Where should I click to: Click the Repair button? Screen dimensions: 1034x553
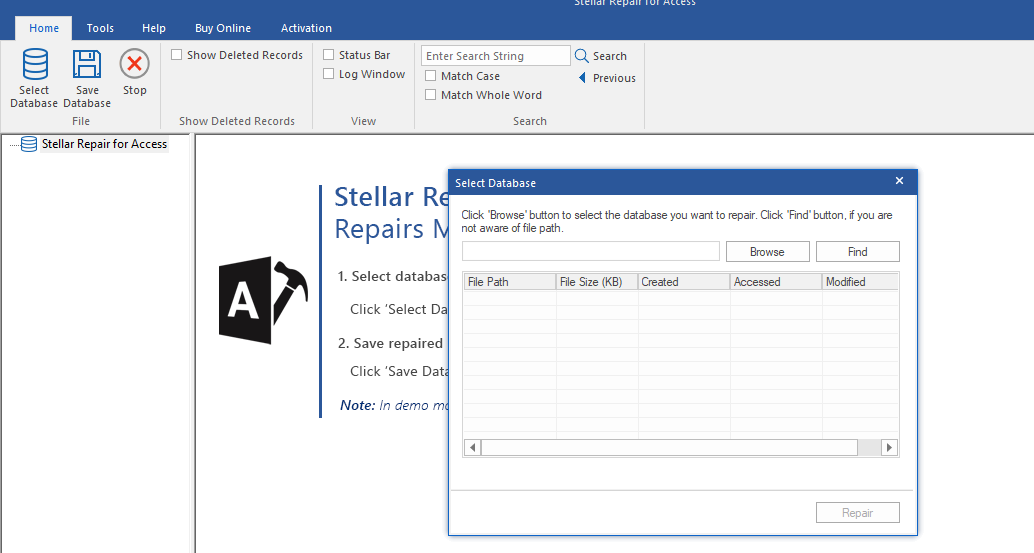pos(857,513)
